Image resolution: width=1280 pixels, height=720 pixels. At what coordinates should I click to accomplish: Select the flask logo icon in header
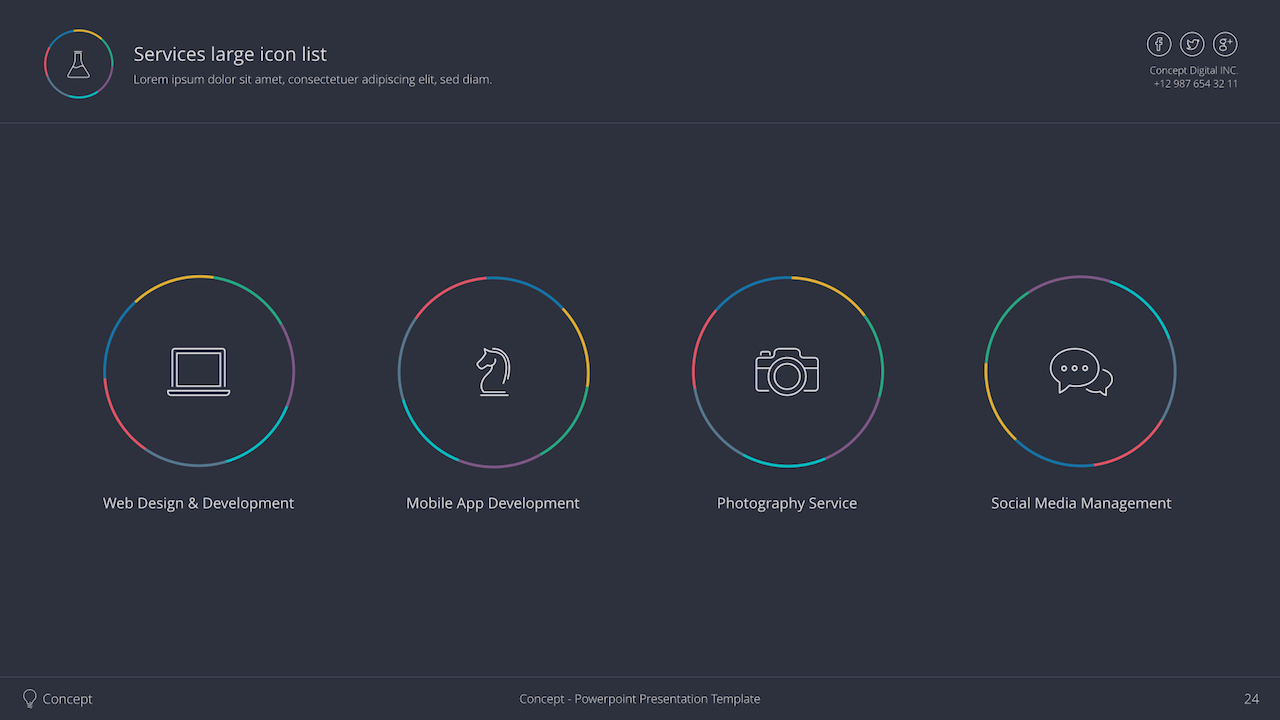[78, 63]
